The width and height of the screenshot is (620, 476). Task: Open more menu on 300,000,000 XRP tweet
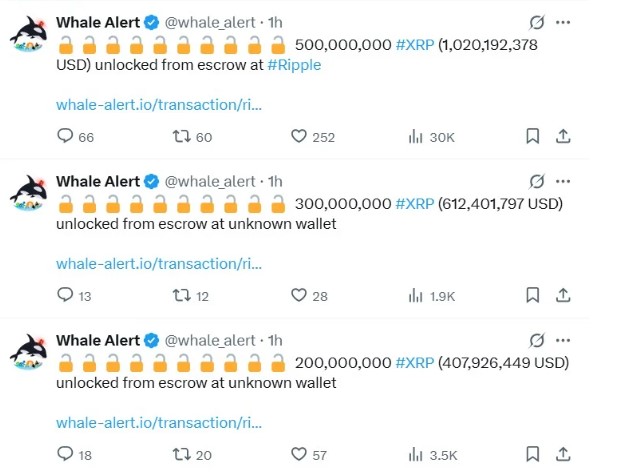(563, 181)
